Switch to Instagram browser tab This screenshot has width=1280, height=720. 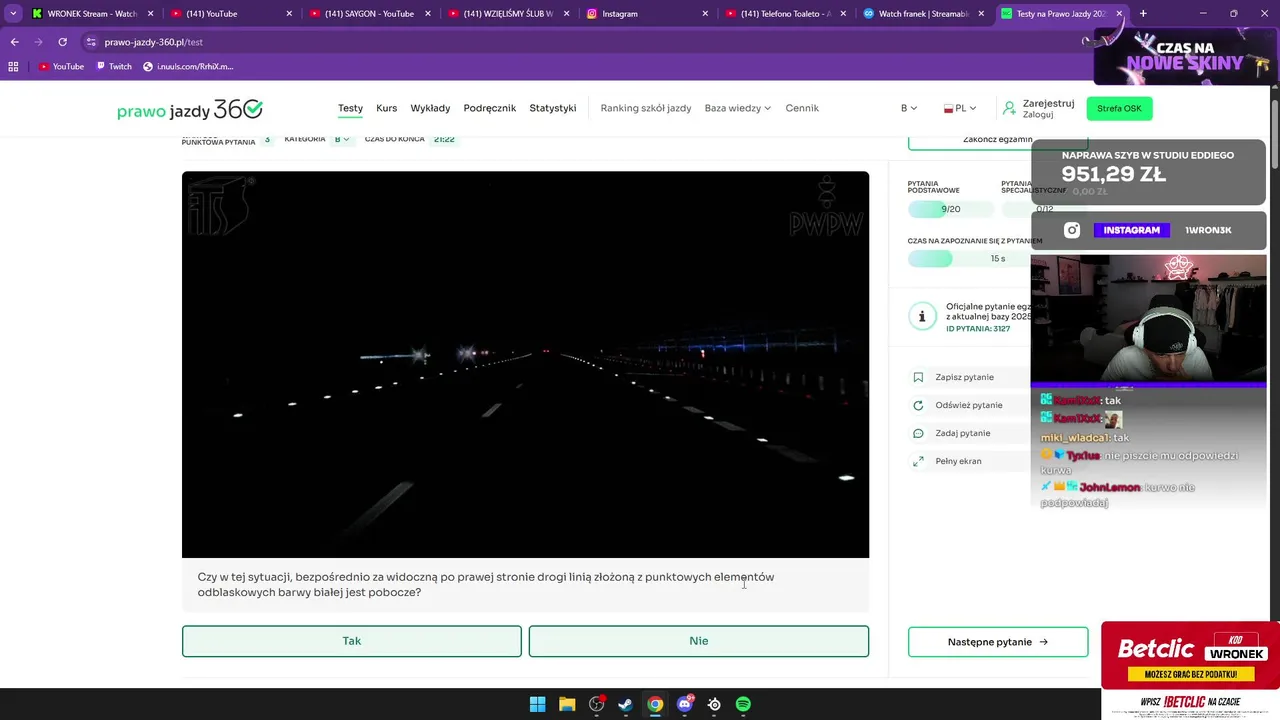645,14
